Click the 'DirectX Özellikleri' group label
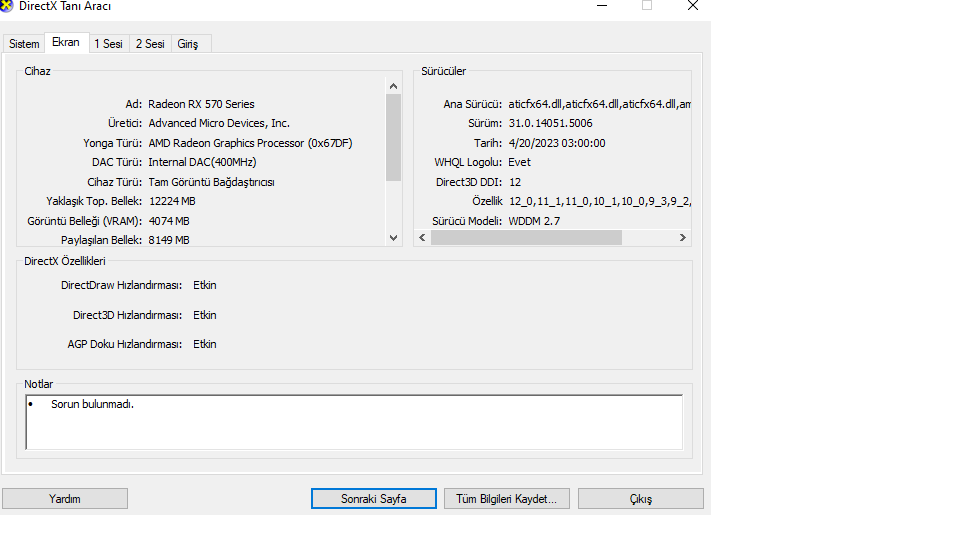Screen dimensions: 960x540 pos(65,261)
